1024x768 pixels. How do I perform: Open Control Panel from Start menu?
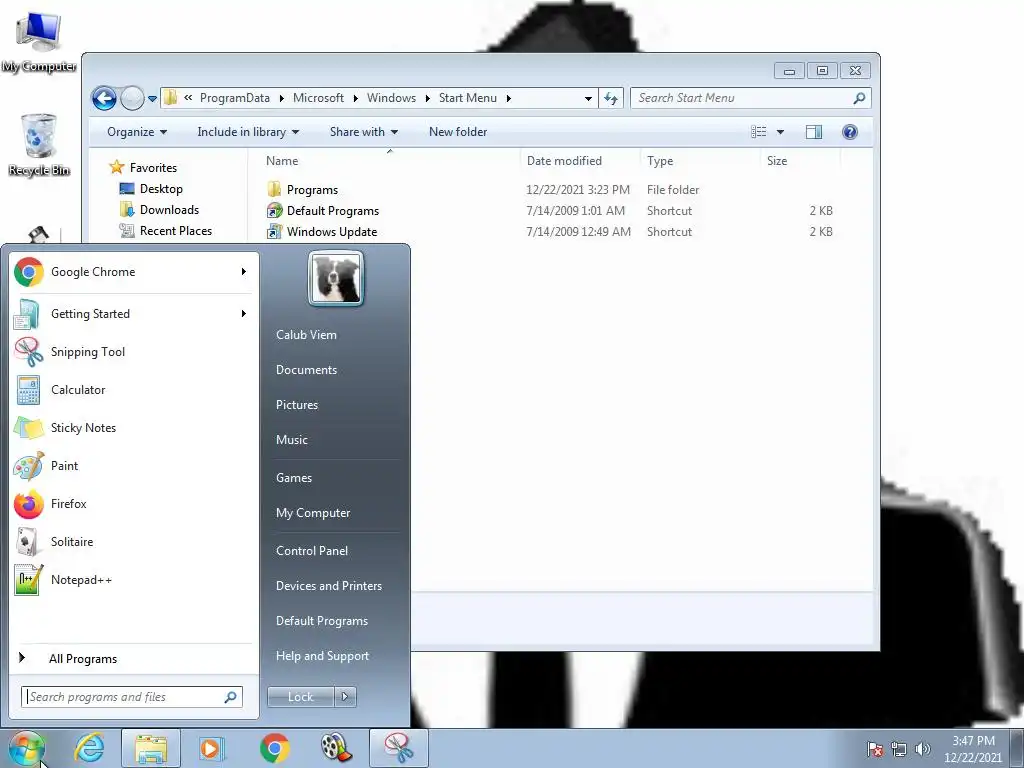click(x=312, y=551)
